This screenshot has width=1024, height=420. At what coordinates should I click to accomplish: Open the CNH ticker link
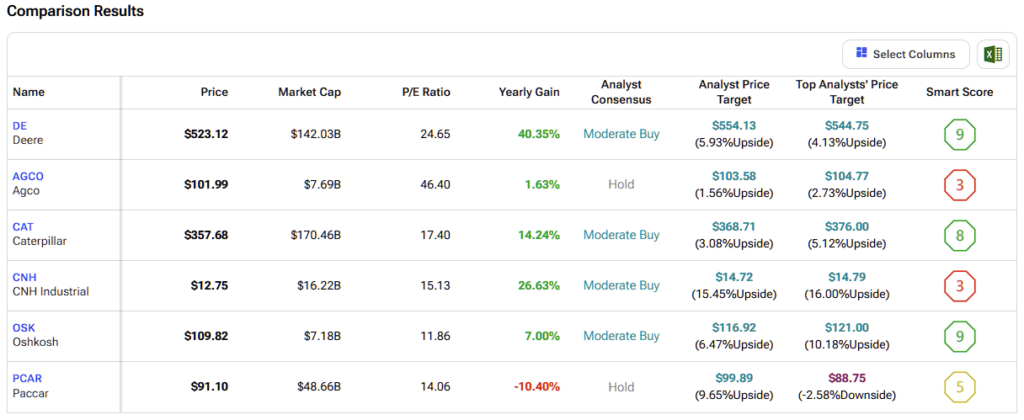(x=24, y=277)
